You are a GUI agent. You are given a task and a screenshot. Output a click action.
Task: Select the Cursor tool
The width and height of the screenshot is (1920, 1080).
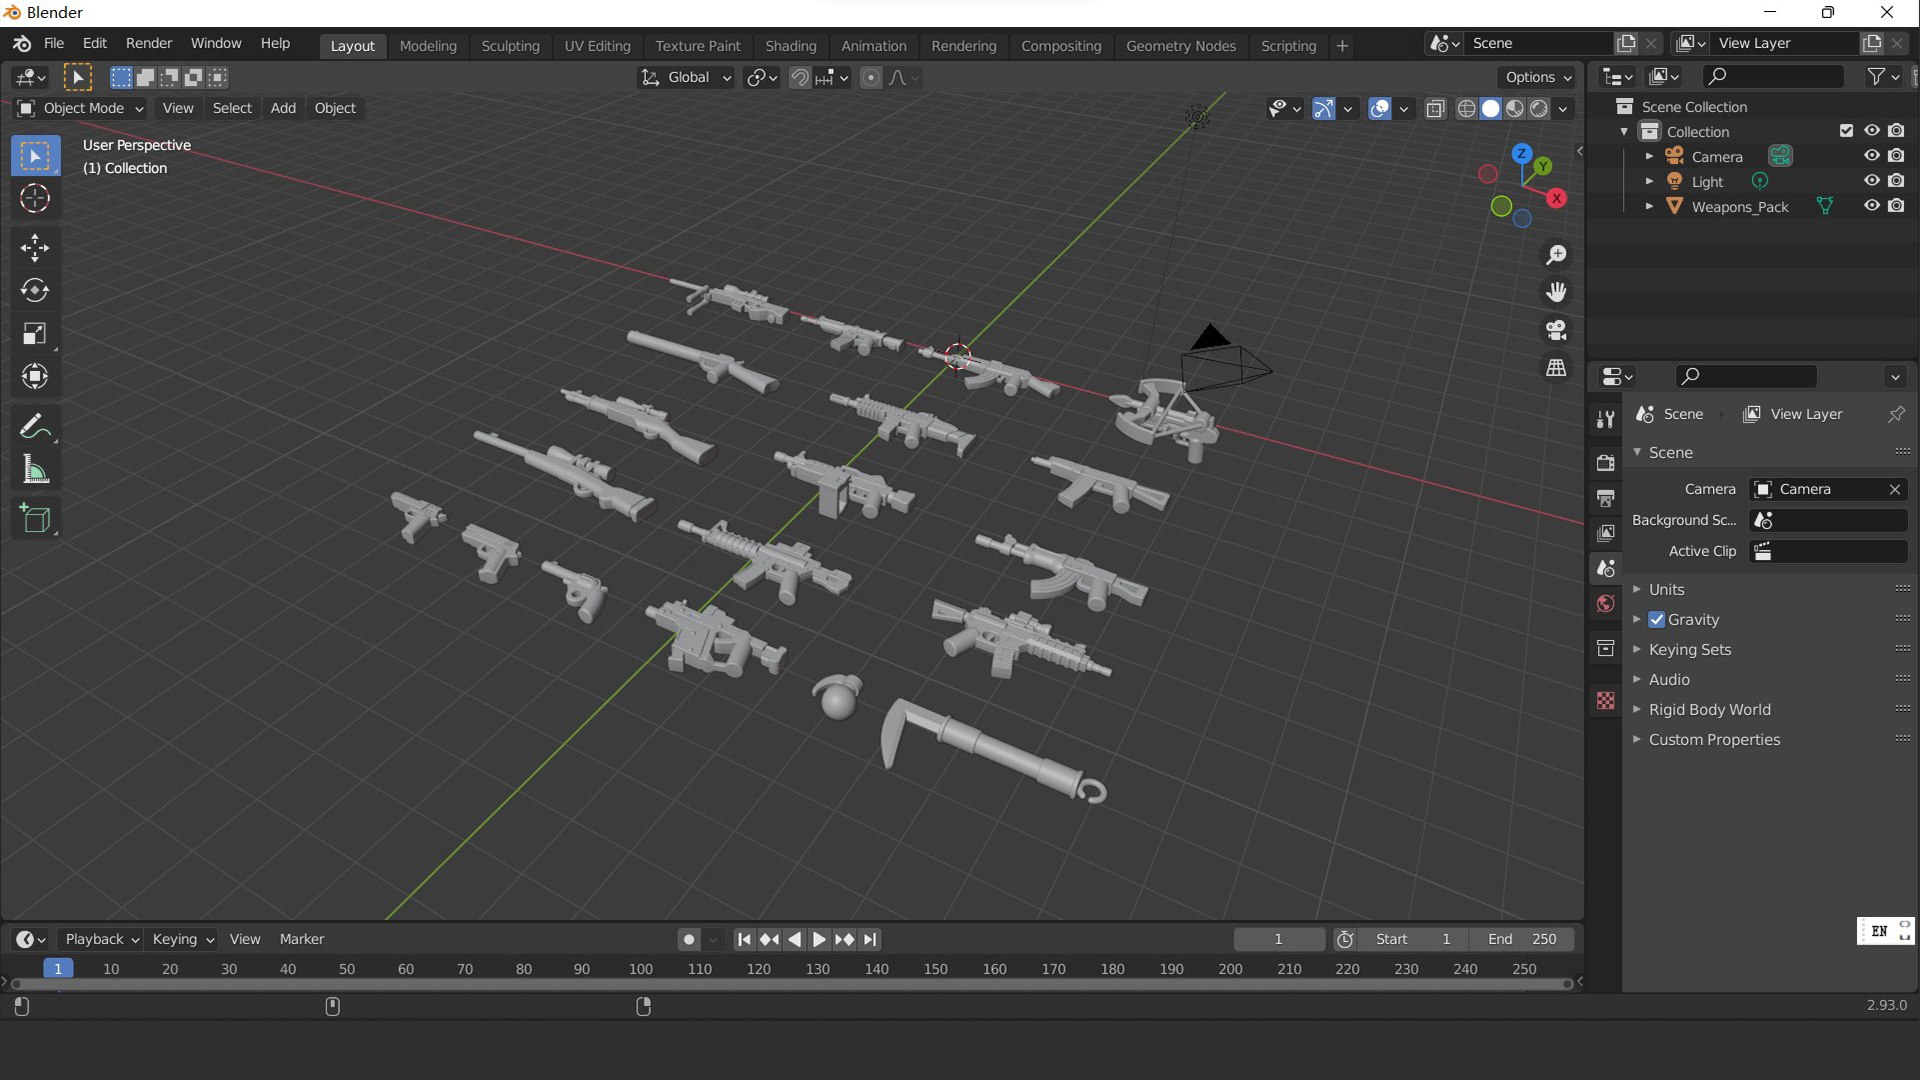(x=35, y=198)
